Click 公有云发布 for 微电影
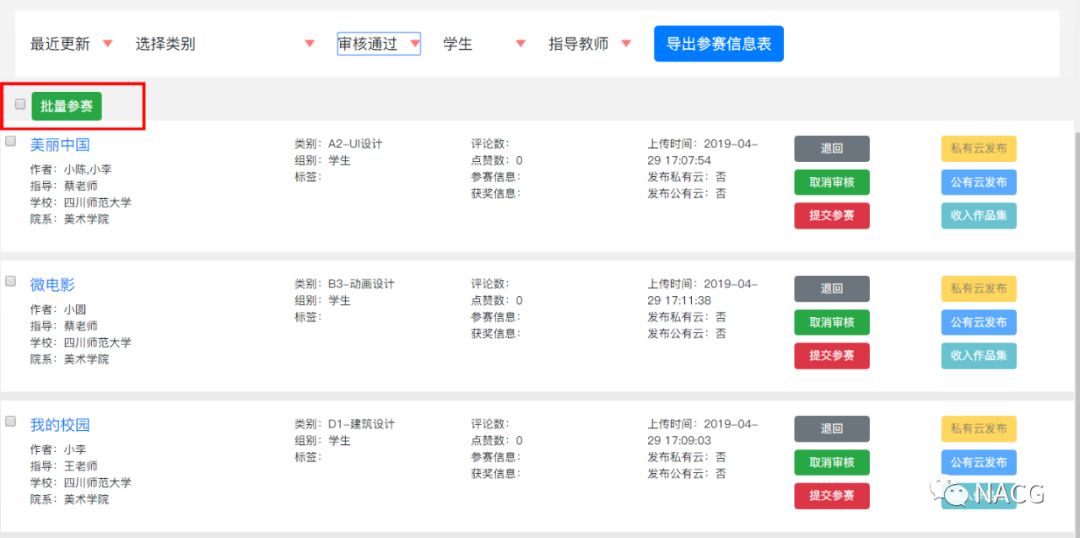Viewport: 1080px width, 538px height. click(x=979, y=322)
